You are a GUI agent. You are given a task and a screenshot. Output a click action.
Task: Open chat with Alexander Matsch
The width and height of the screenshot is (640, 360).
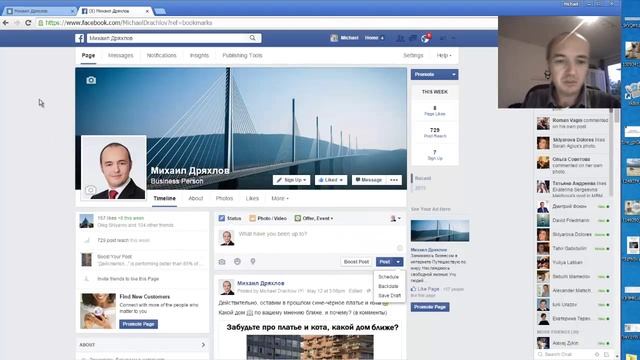573,291
